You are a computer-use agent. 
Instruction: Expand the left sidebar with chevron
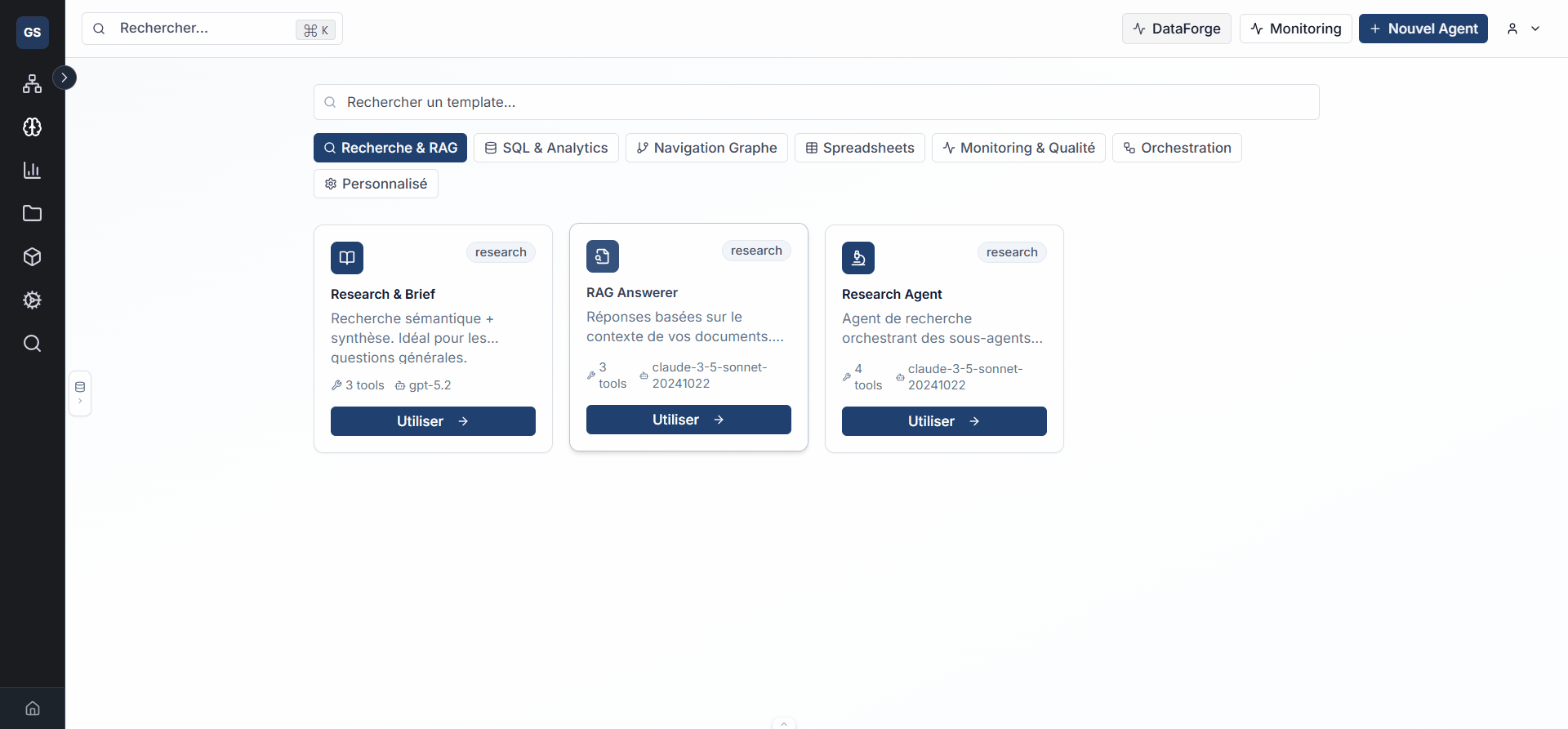point(64,77)
